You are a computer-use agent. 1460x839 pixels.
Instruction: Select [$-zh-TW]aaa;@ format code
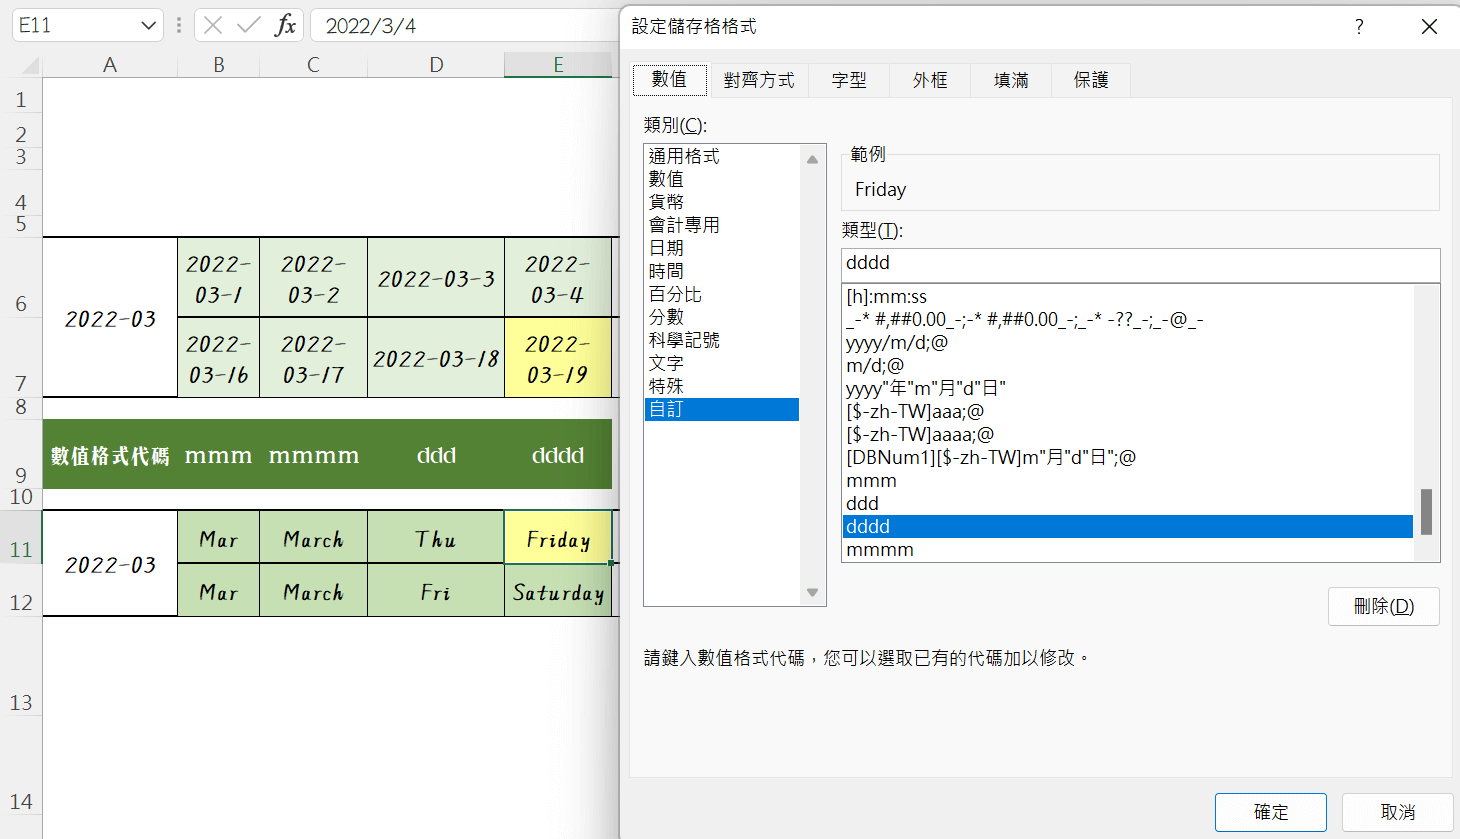(x=1128, y=411)
